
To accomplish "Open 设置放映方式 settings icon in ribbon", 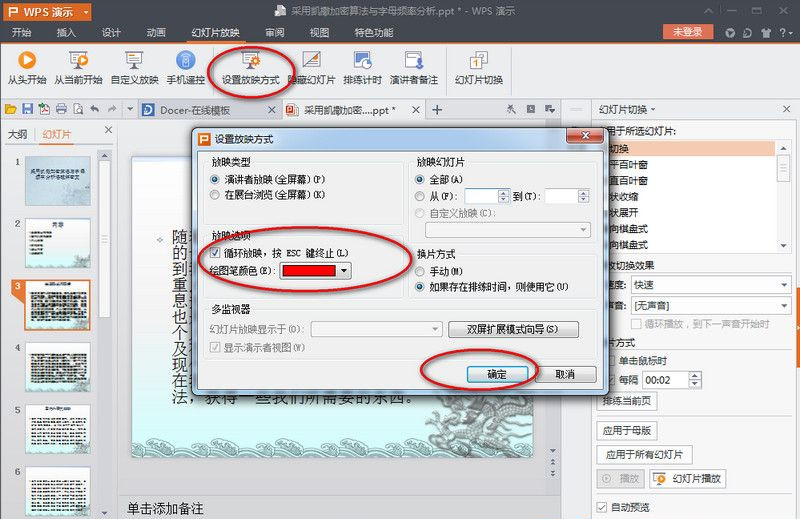I will pos(250,61).
